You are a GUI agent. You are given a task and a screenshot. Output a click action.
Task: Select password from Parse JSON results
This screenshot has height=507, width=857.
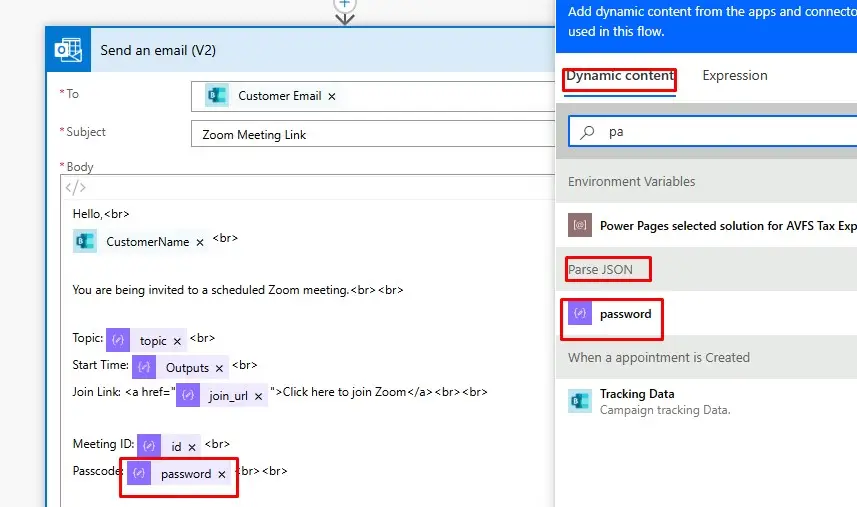pos(625,314)
